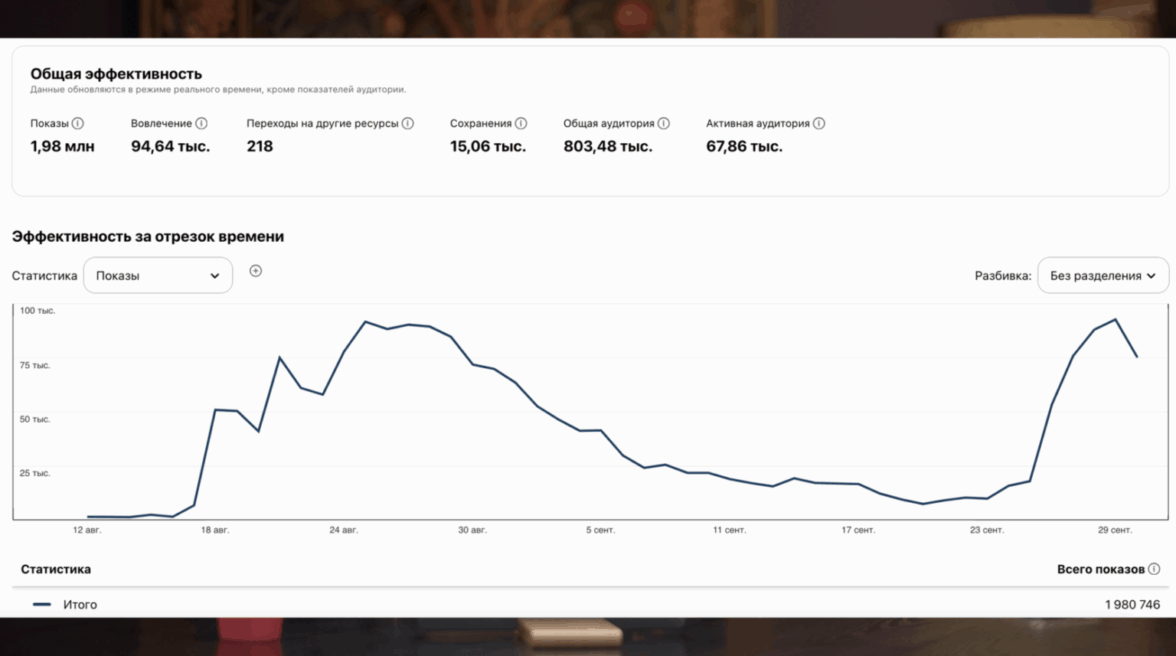Click the Общая аудитория value 803,48 тыс.
Image resolution: width=1176 pixels, height=656 pixels.
(608, 147)
